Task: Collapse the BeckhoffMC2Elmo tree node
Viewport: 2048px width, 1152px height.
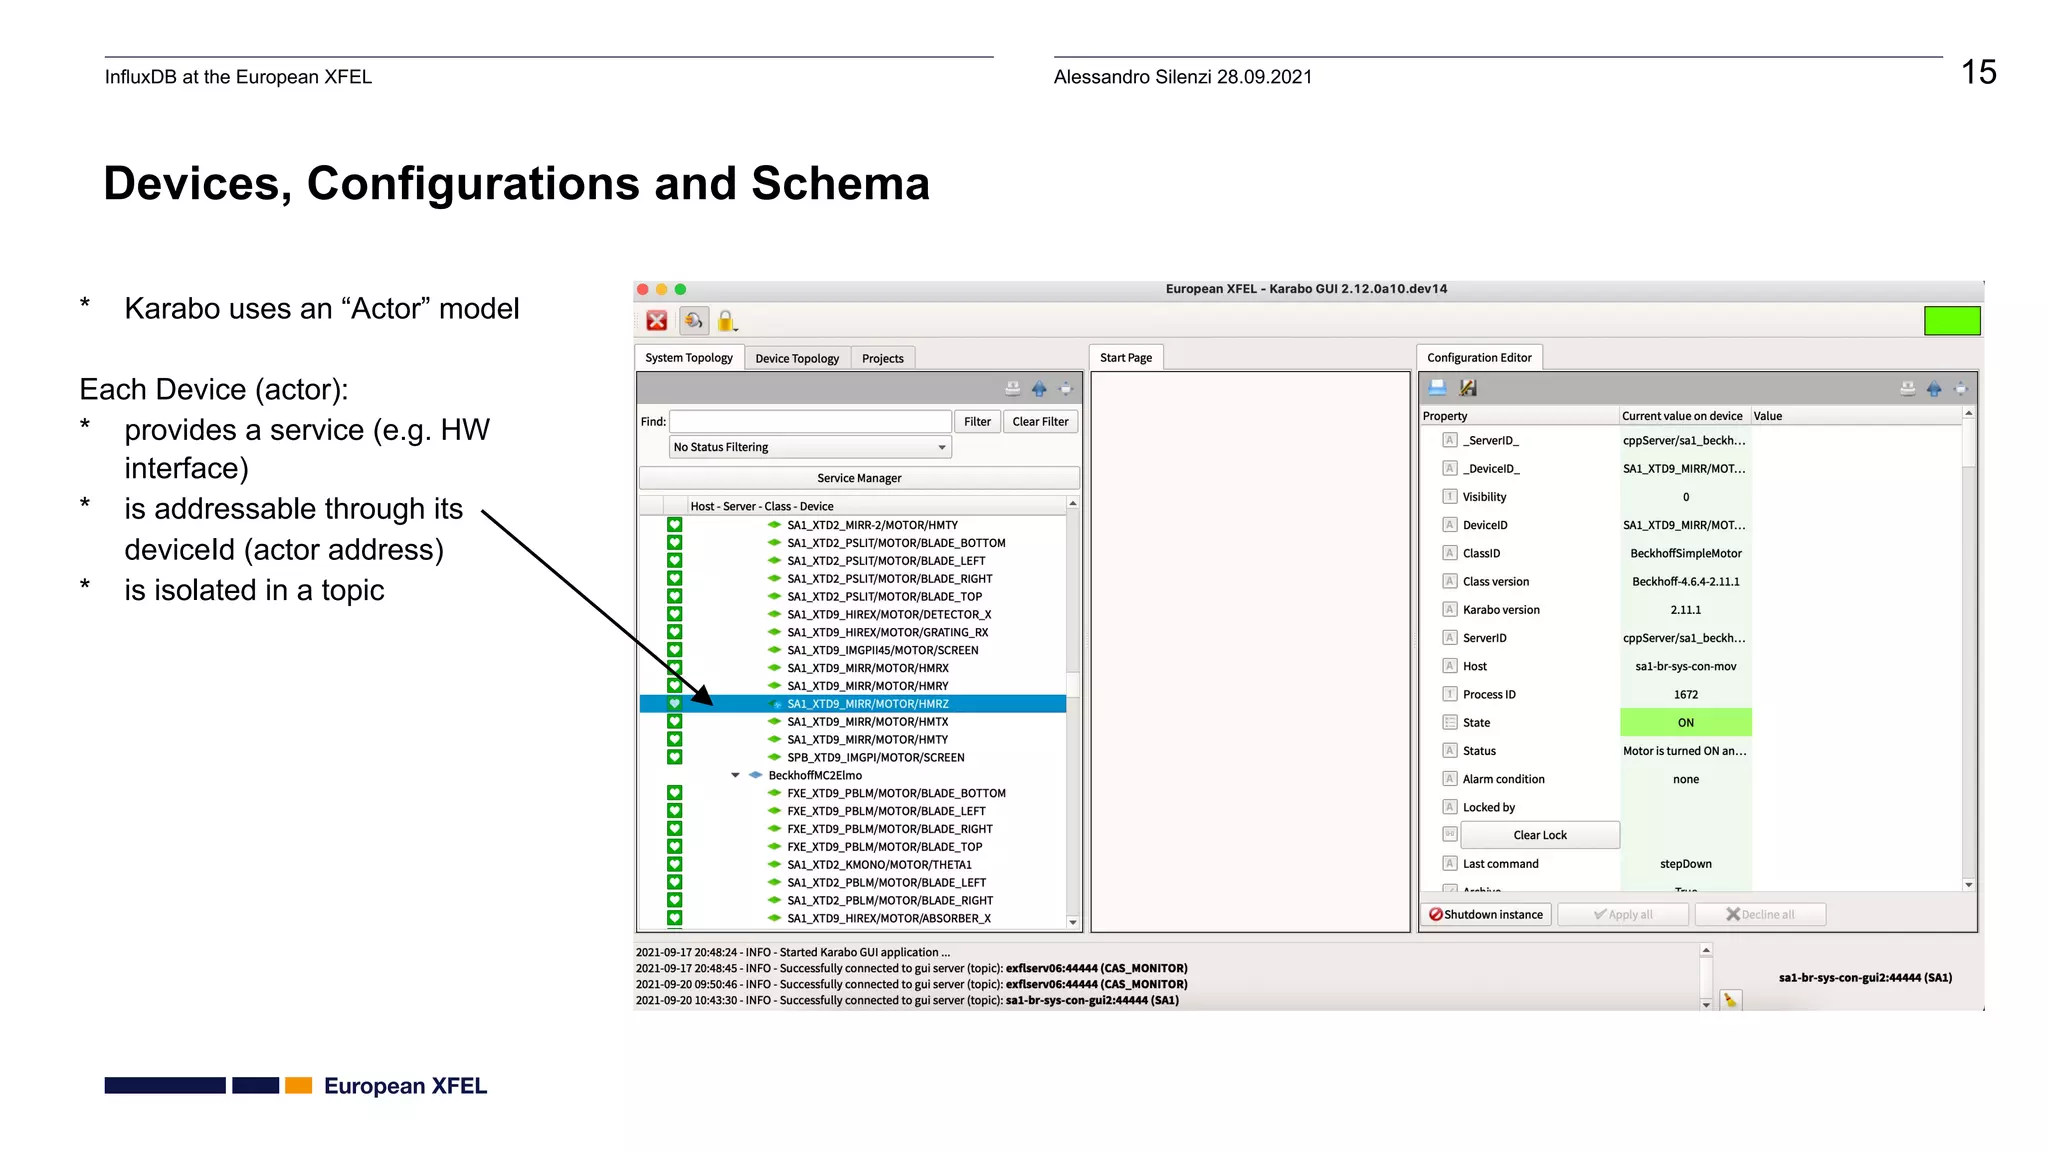Action: (735, 775)
